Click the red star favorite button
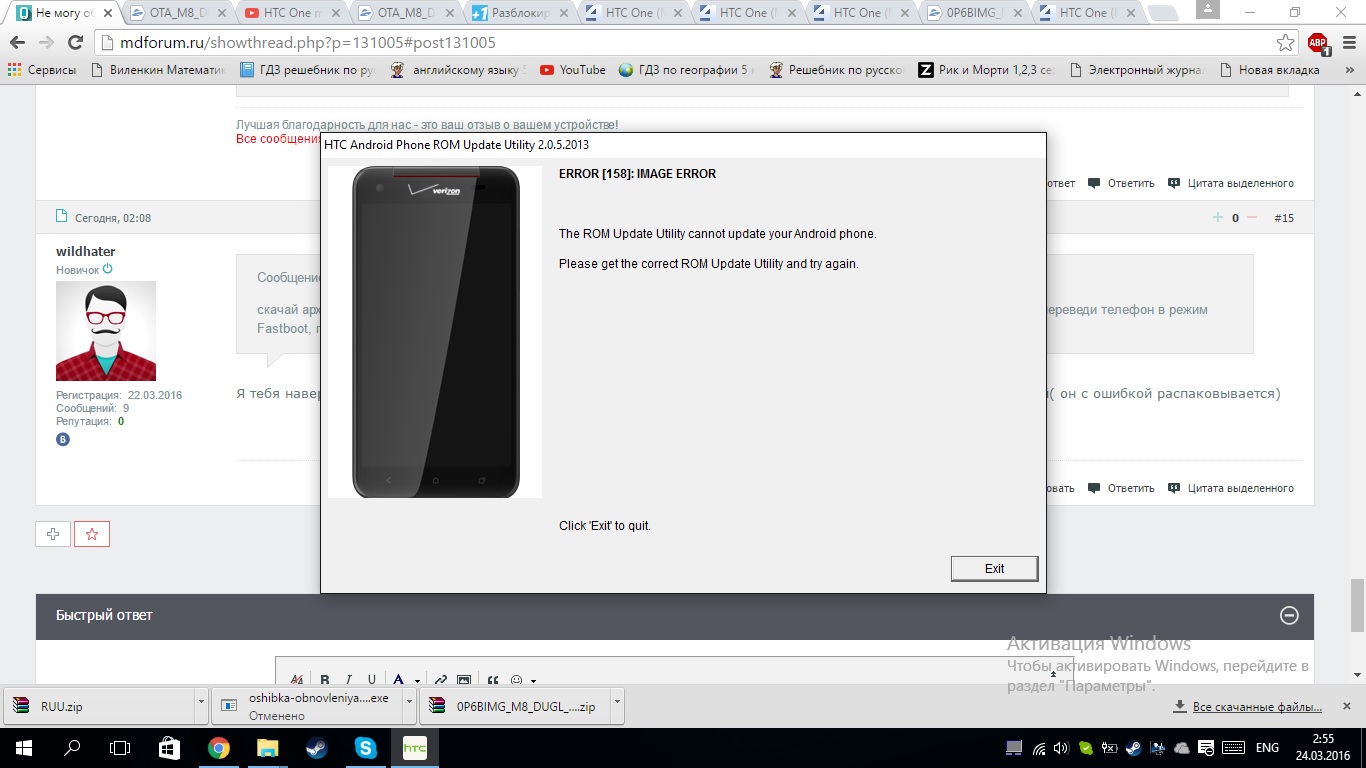1366x768 pixels. [x=92, y=534]
